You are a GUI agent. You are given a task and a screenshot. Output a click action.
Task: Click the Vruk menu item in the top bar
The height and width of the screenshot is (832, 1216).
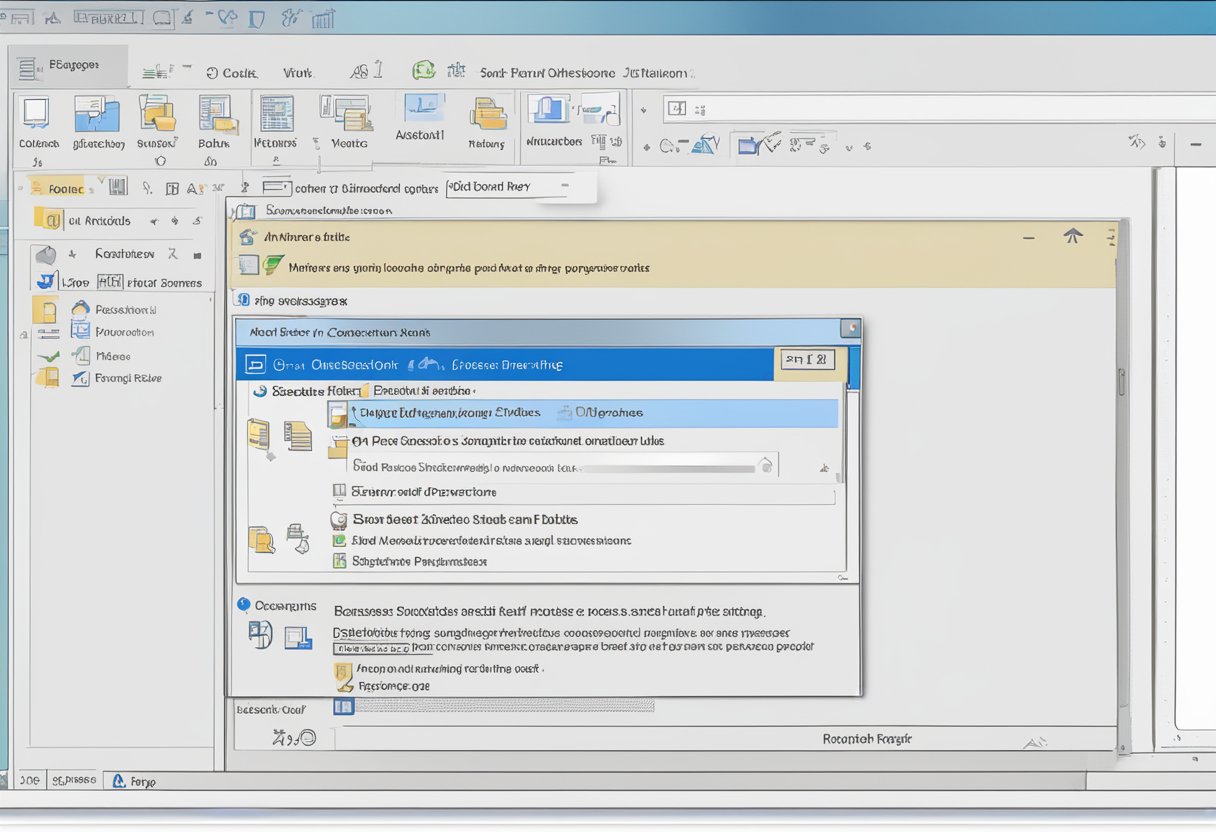point(297,72)
